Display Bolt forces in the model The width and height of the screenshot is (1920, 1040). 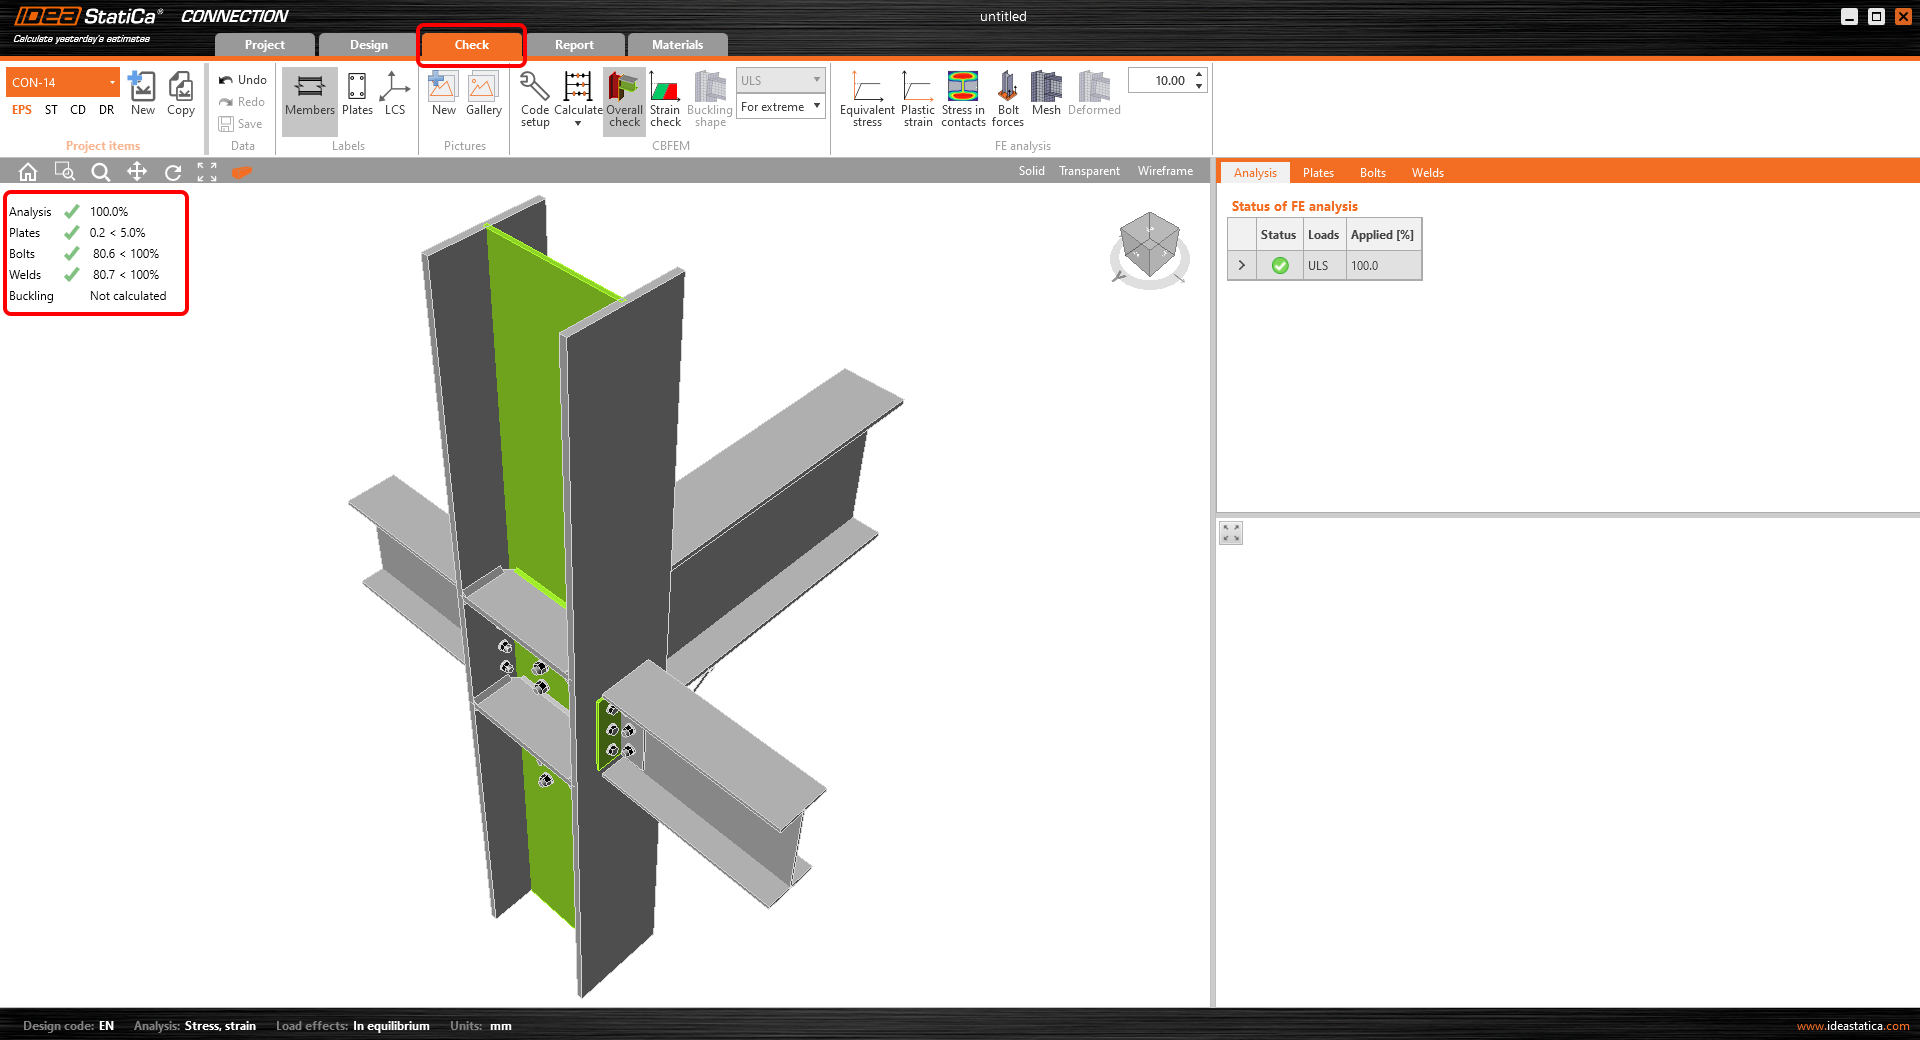pos(1007,98)
